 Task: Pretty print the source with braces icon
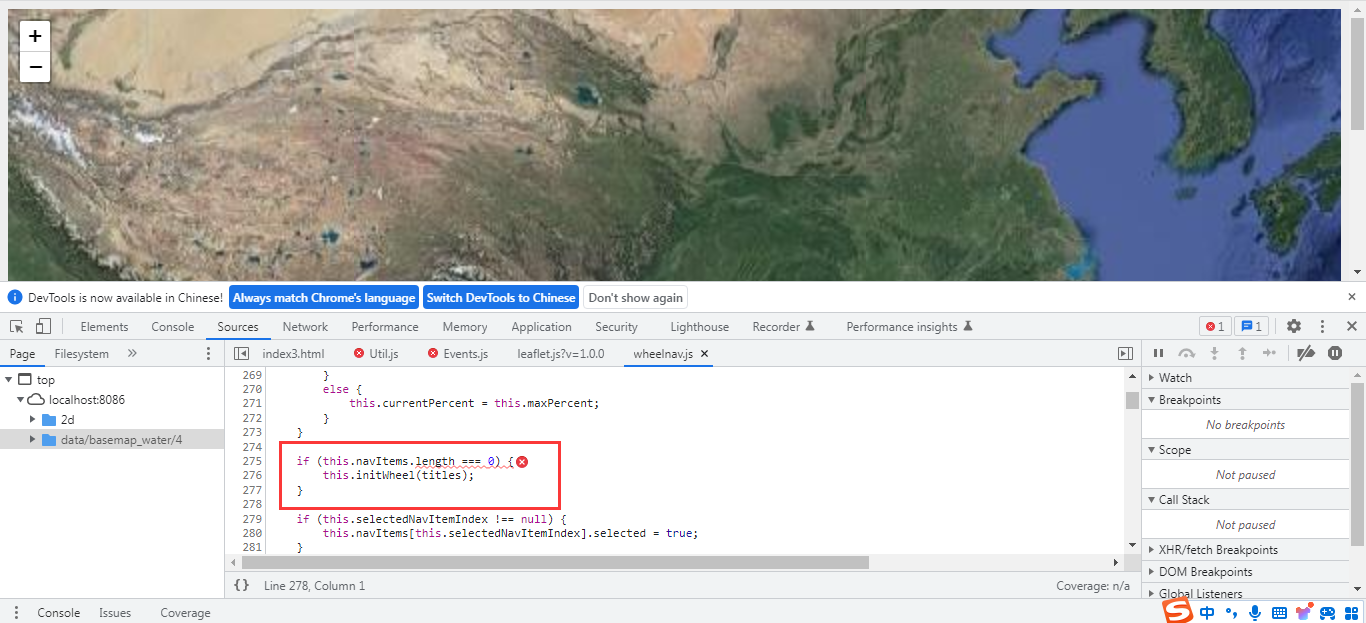coord(241,585)
